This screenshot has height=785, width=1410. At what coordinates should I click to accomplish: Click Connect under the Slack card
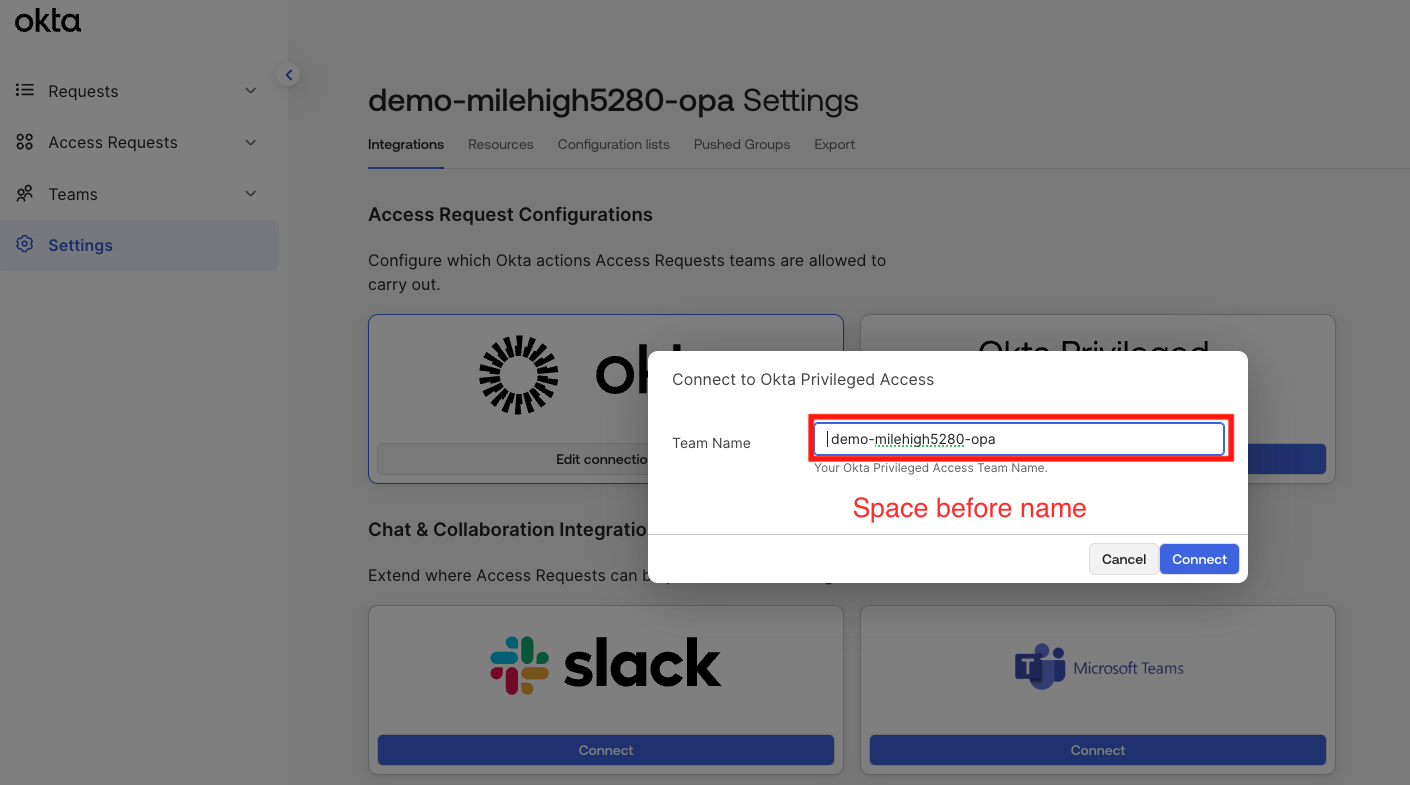pos(606,750)
